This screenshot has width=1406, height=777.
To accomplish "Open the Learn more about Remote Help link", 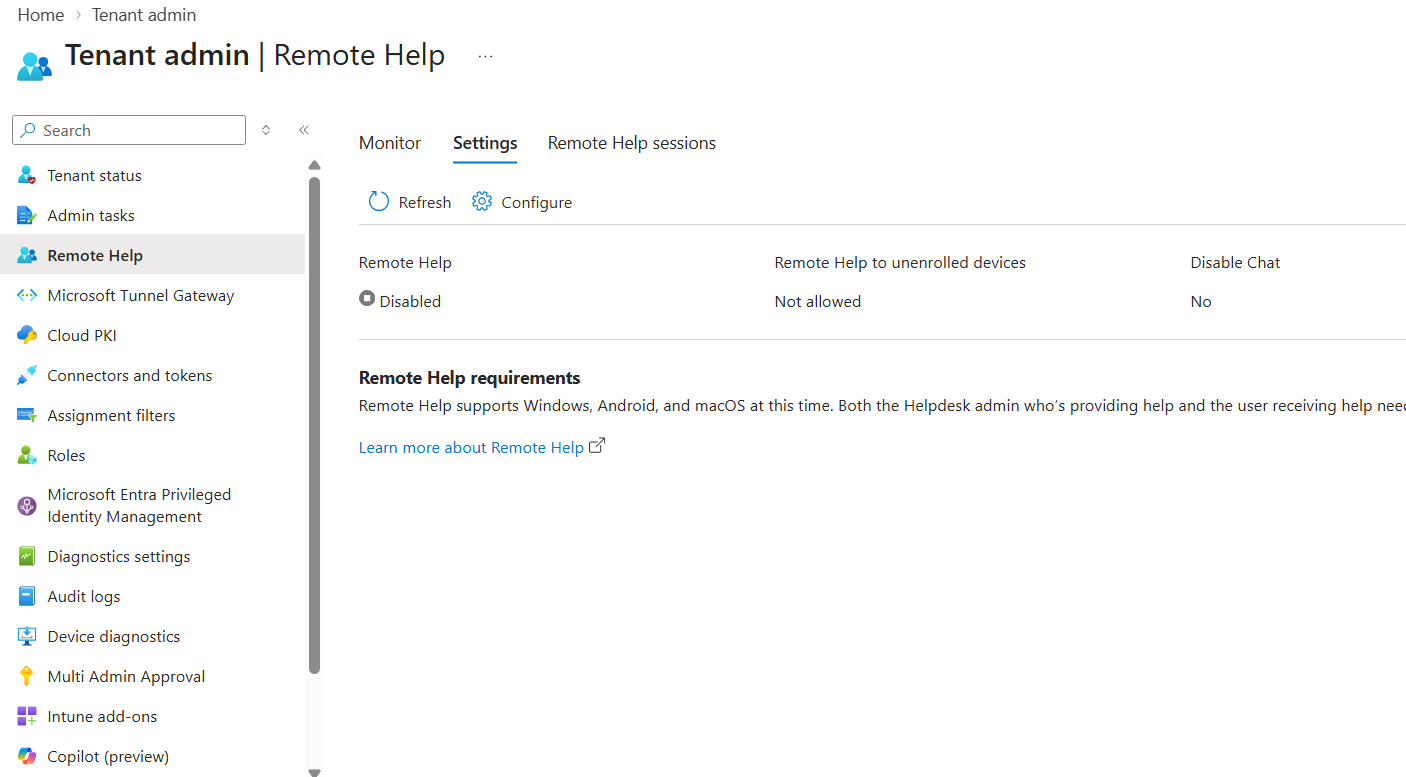I will (471, 447).
